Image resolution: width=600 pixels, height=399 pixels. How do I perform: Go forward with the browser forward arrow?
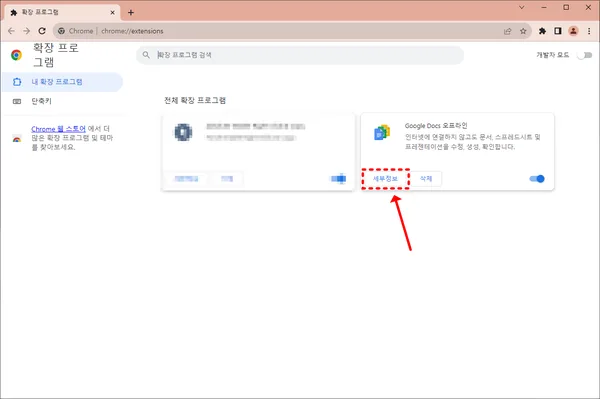coord(26,31)
